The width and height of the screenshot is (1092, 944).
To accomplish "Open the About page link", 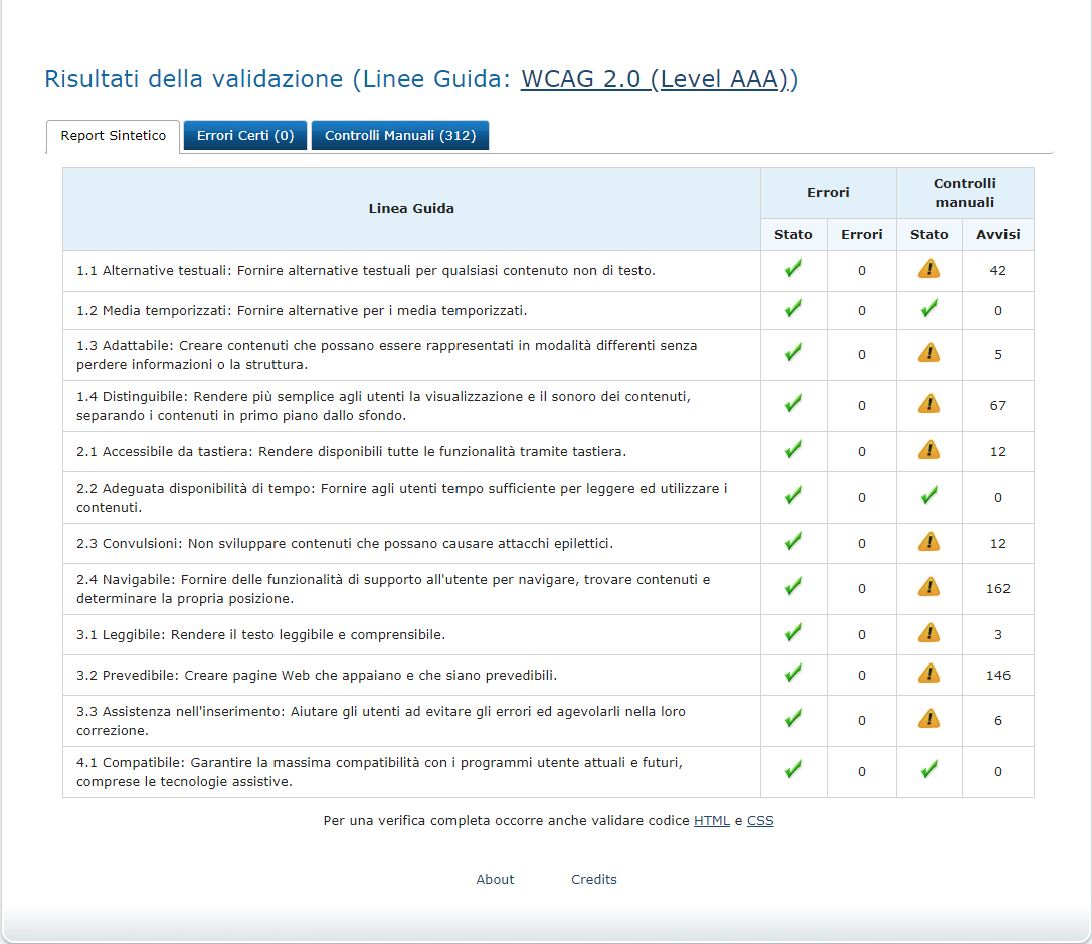I will pyautogui.click(x=495, y=880).
